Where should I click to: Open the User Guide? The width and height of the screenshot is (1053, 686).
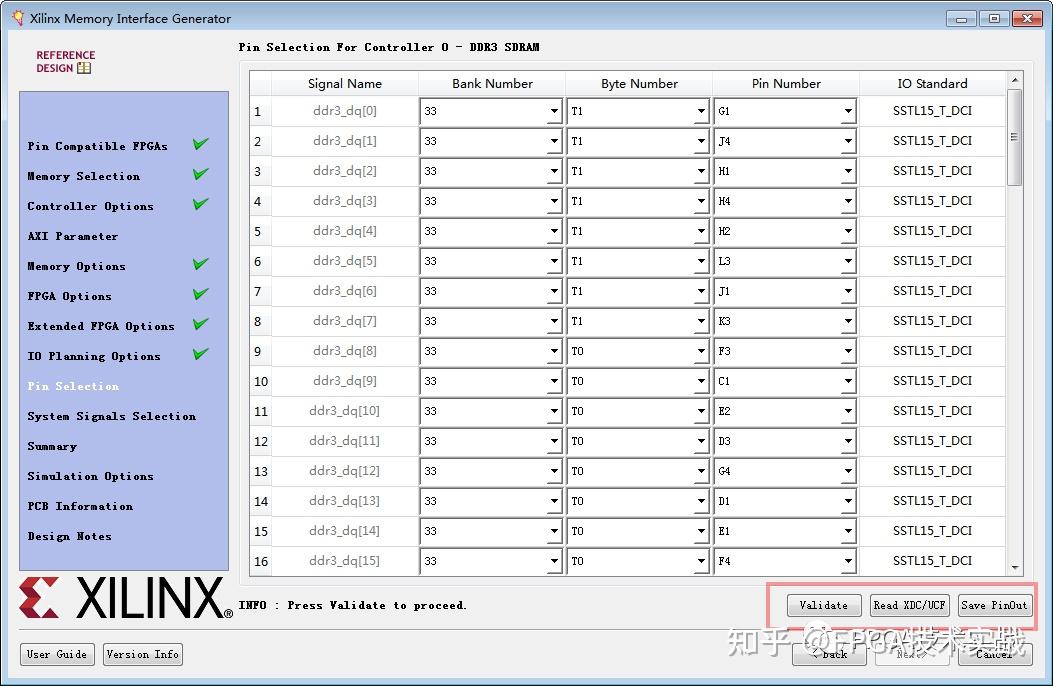(x=56, y=654)
